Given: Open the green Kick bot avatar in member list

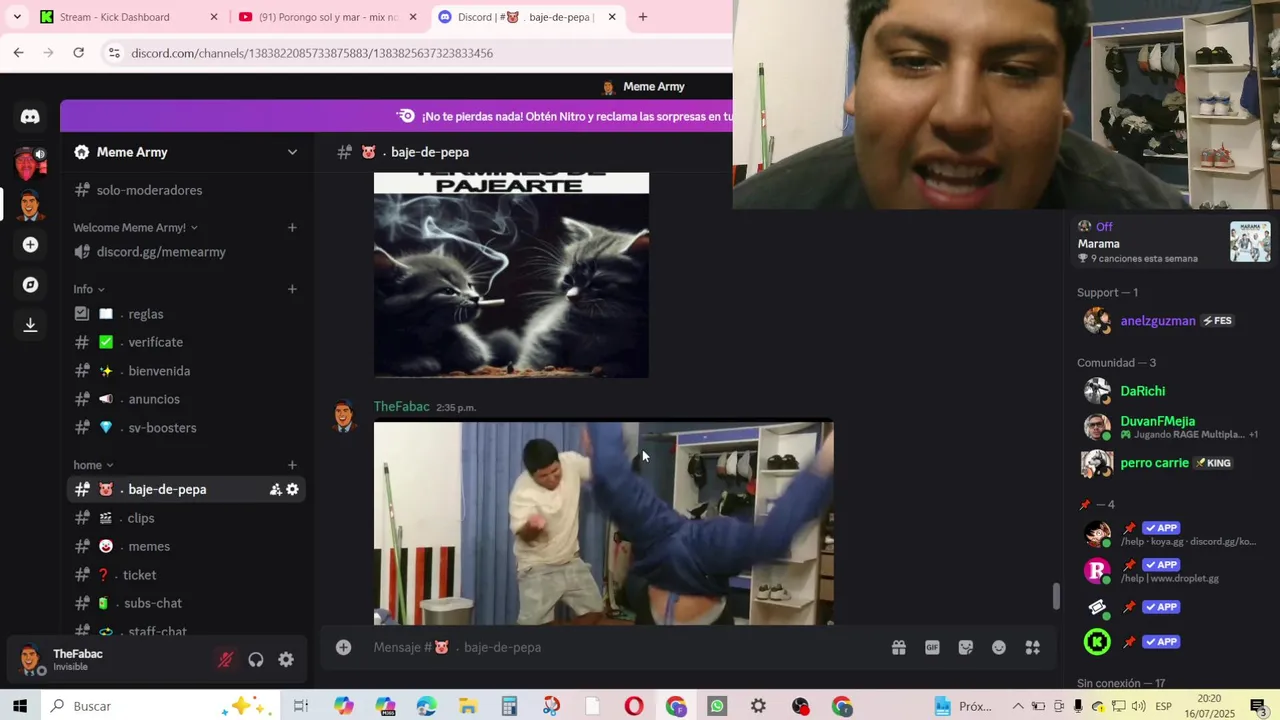Looking at the screenshot, I should tap(1097, 642).
